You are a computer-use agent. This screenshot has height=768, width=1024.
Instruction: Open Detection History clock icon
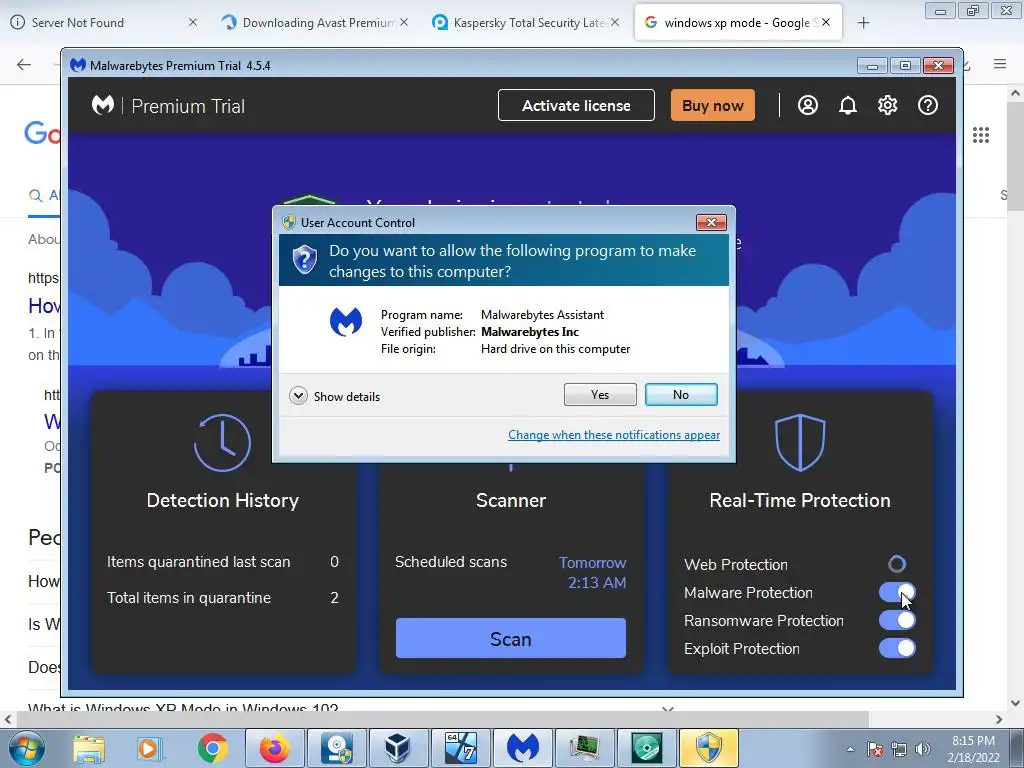point(222,442)
